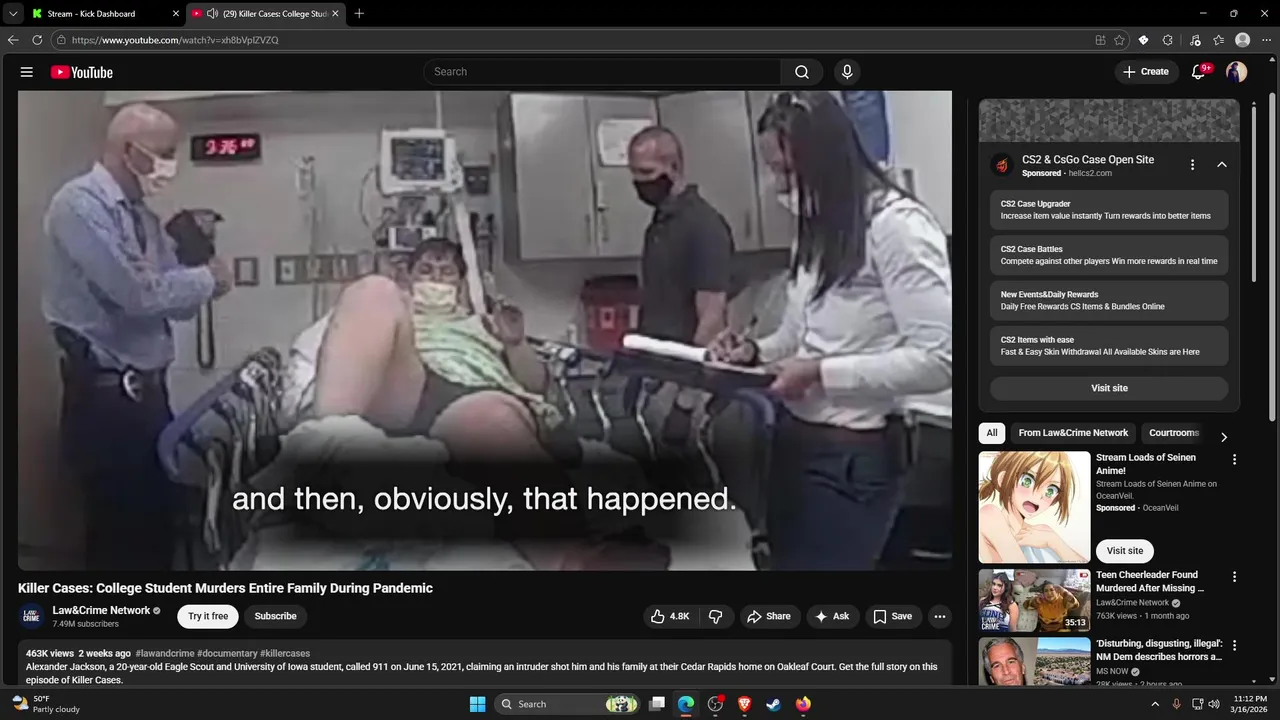Click the tag extension icon in browser toolbar
This screenshot has height=720, width=1280.
(x=1143, y=40)
